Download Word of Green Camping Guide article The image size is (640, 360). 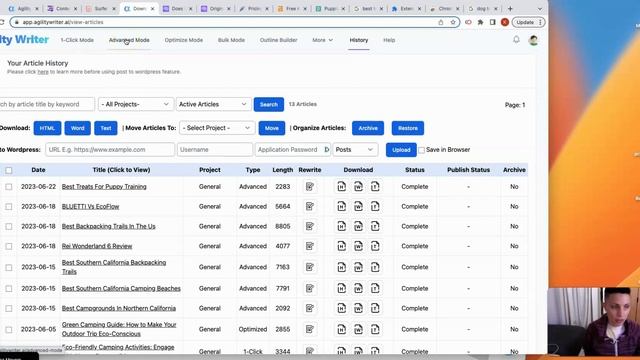[x=358, y=329]
